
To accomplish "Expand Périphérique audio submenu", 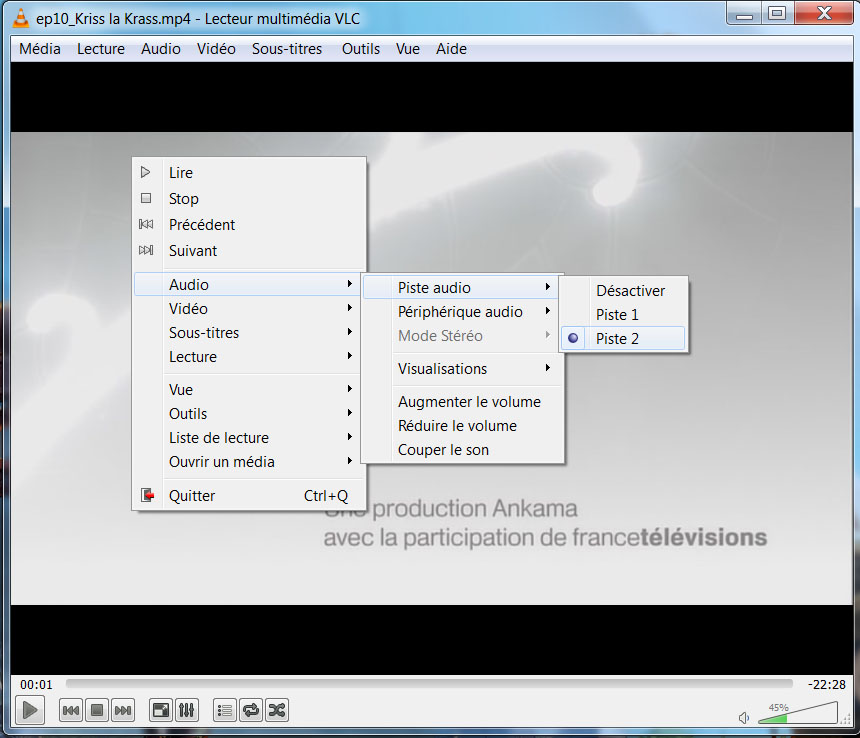I will point(462,312).
